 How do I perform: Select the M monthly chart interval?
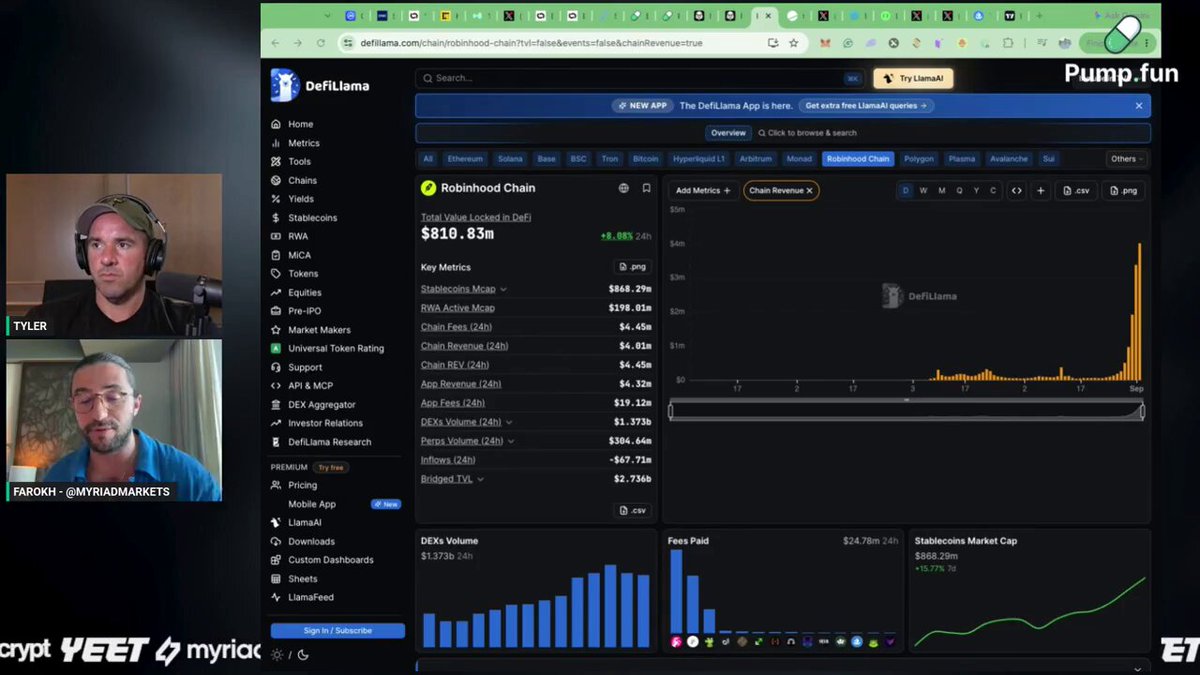point(941,190)
